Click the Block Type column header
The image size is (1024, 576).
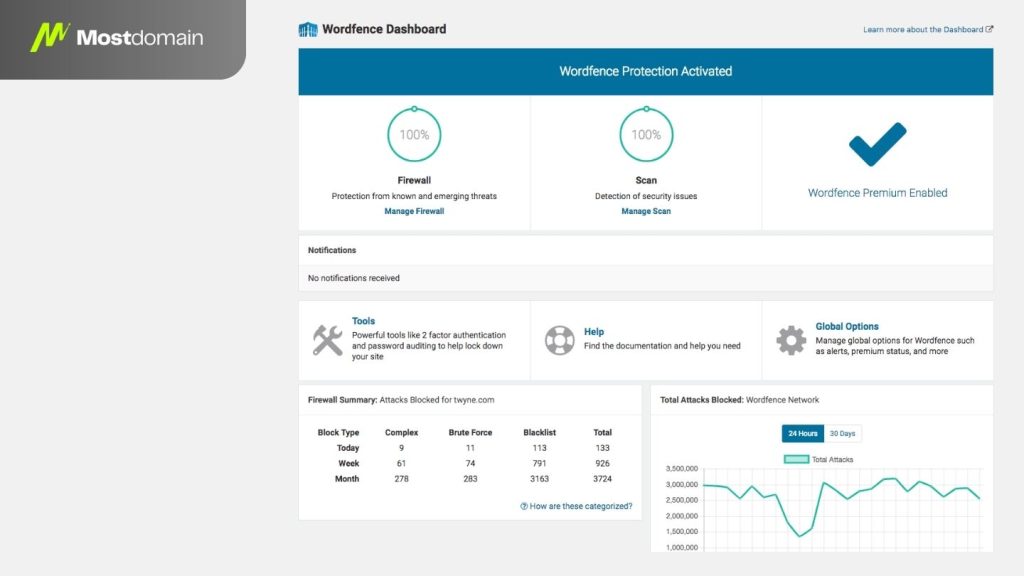coord(338,432)
